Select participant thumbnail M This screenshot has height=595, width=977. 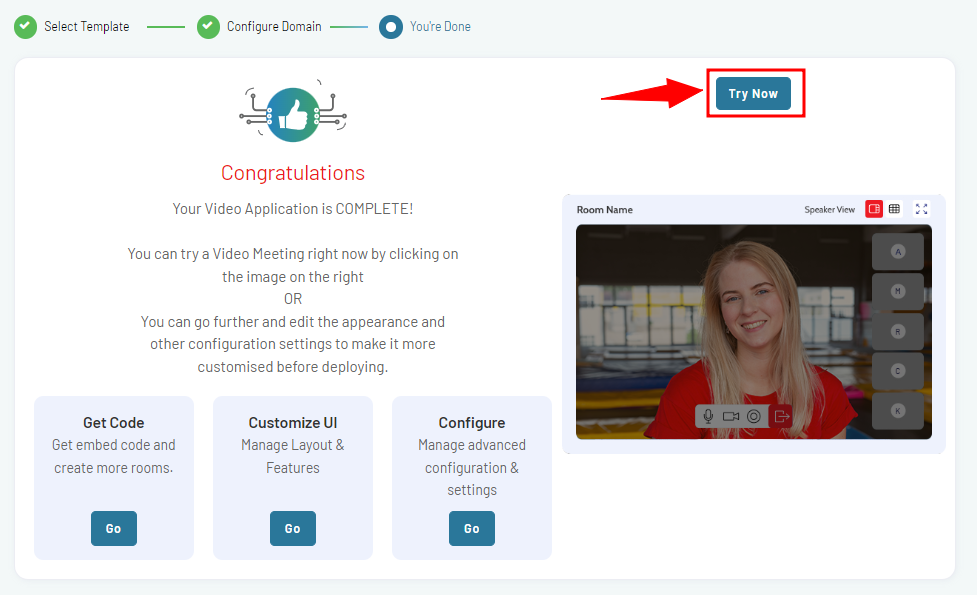tap(898, 291)
